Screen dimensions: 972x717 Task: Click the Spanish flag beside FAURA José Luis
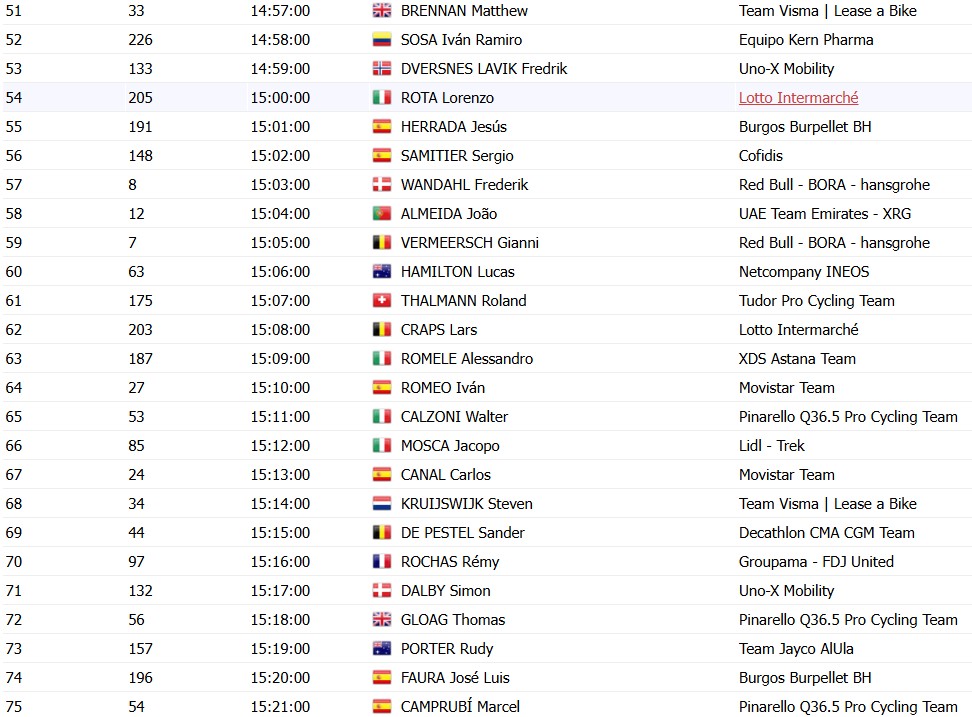[x=382, y=678]
